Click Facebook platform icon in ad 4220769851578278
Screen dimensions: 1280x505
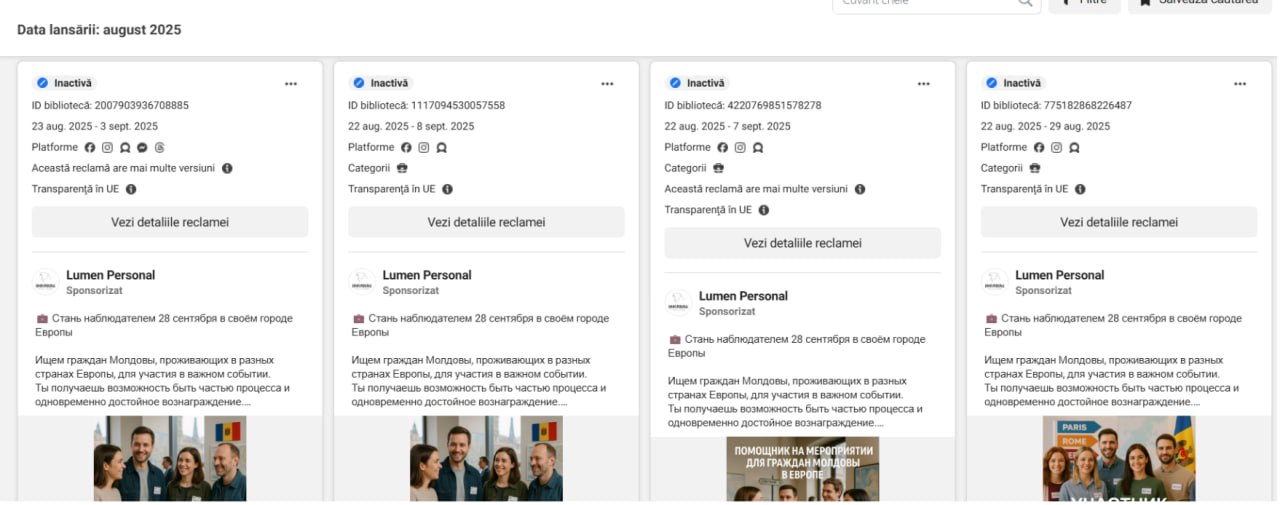tap(723, 147)
